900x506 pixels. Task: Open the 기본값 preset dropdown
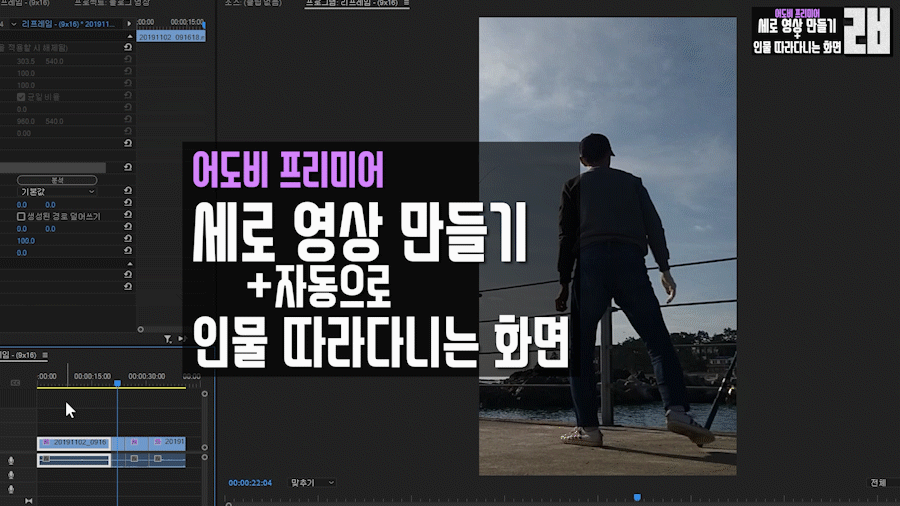click(57, 192)
